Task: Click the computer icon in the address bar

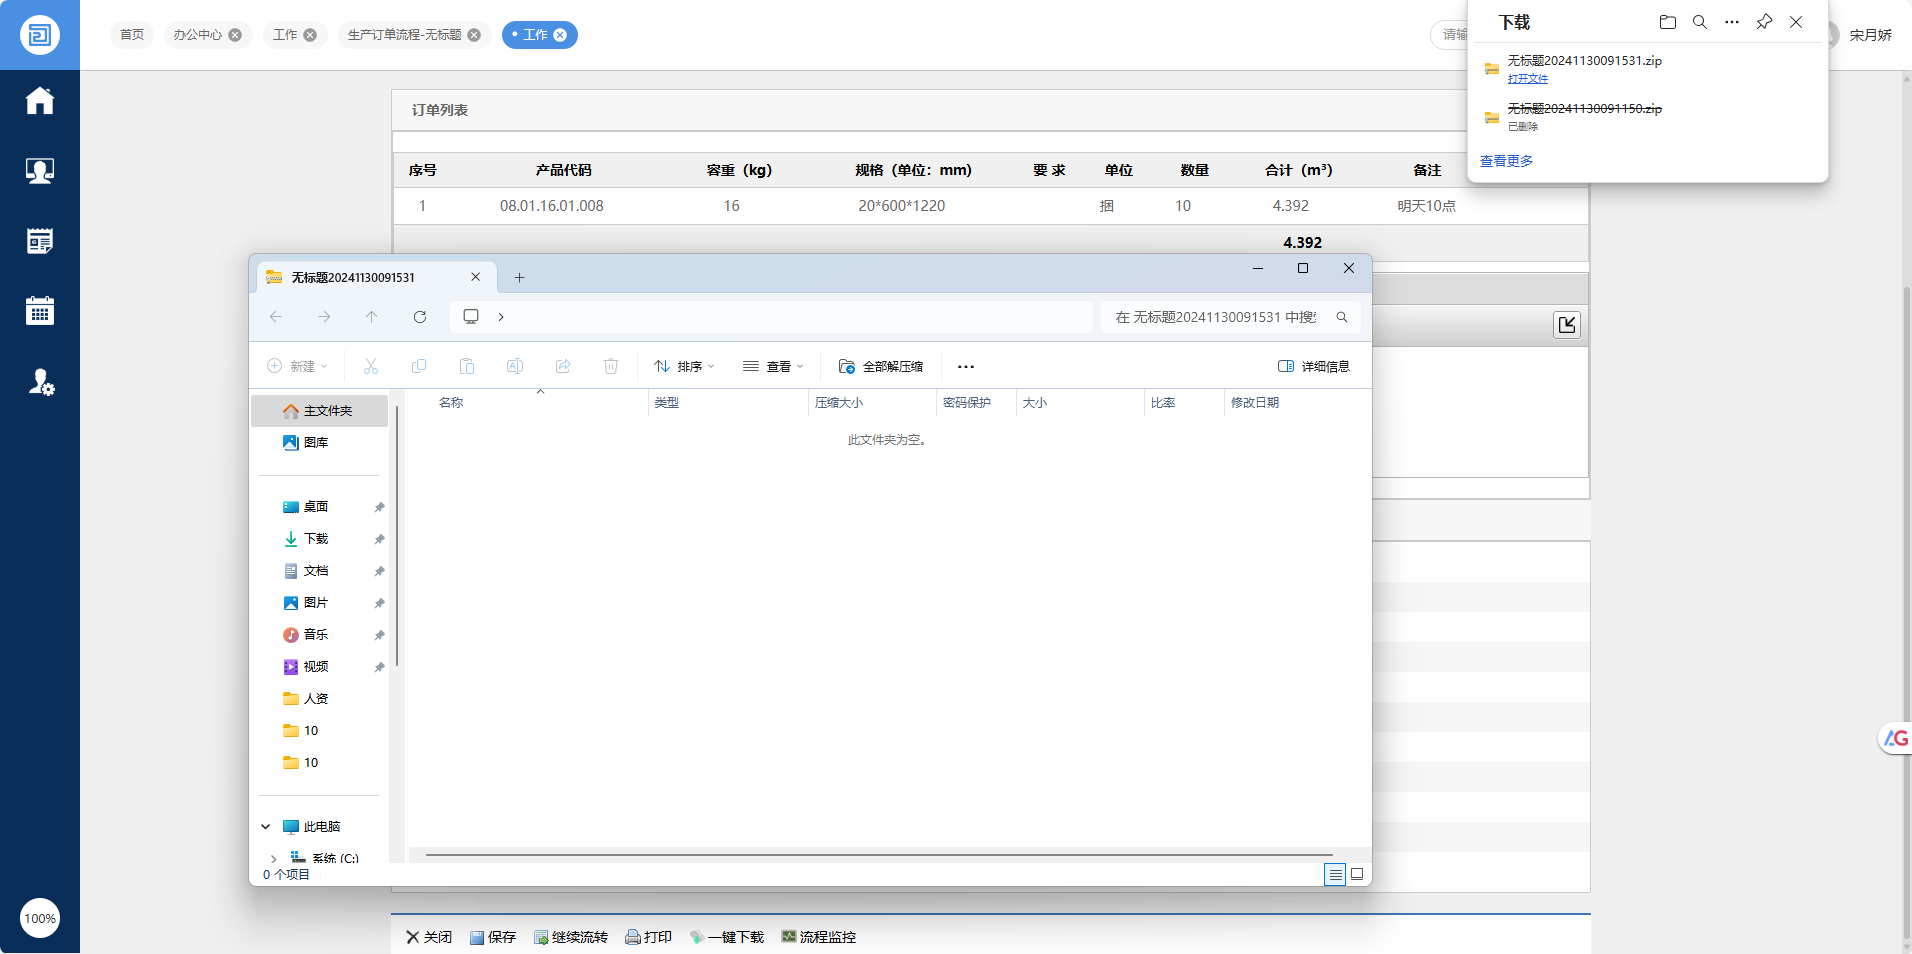Action: [x=471, y=317]
